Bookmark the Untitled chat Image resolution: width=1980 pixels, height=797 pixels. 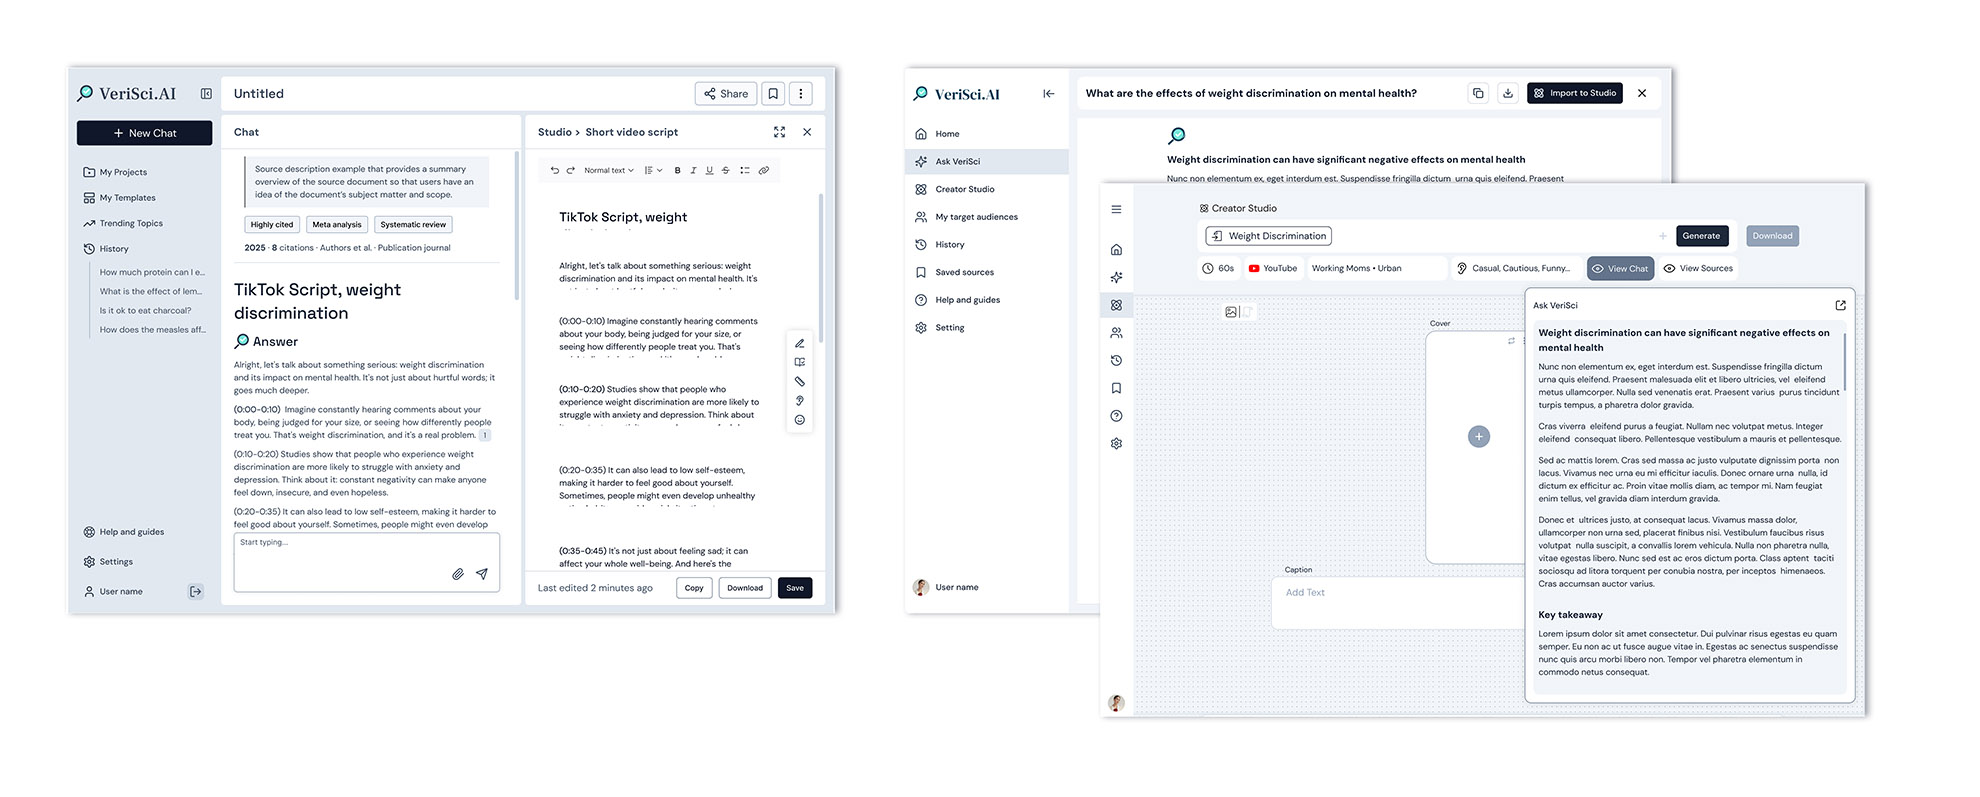pyautogui.click(x=773, y=94)
